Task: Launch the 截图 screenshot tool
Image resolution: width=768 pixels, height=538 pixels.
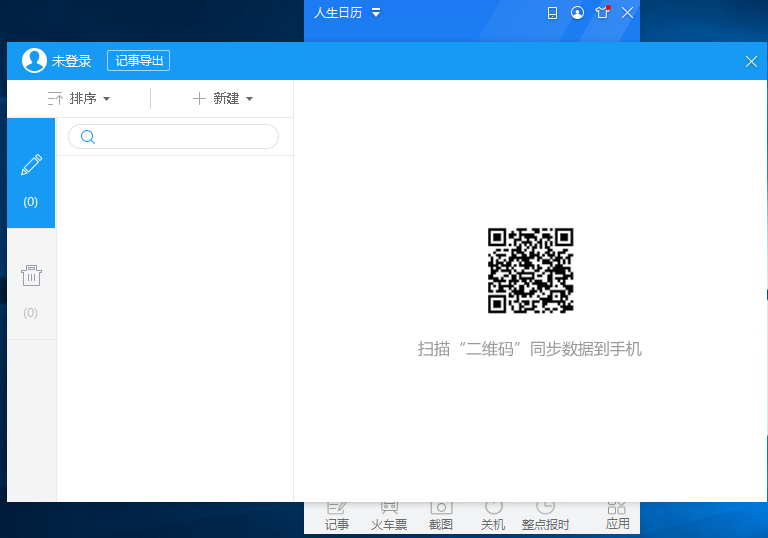Action: (441, 517)
